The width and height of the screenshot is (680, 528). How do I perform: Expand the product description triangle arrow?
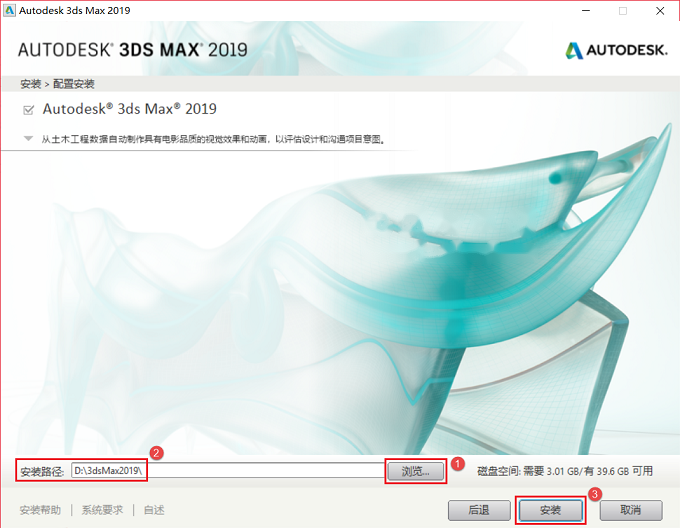click(28, 139)
